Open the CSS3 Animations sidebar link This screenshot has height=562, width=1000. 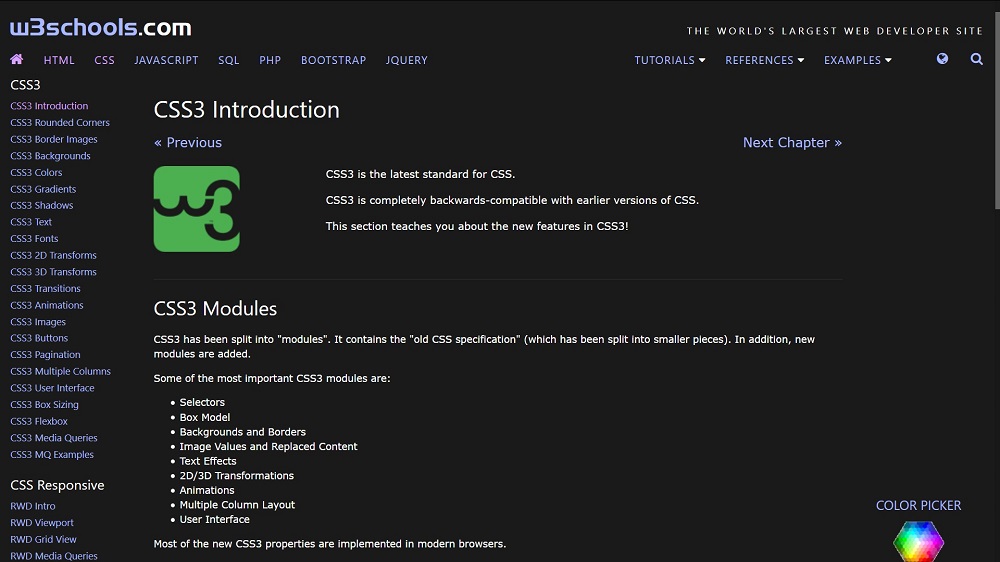click(47, 305)
